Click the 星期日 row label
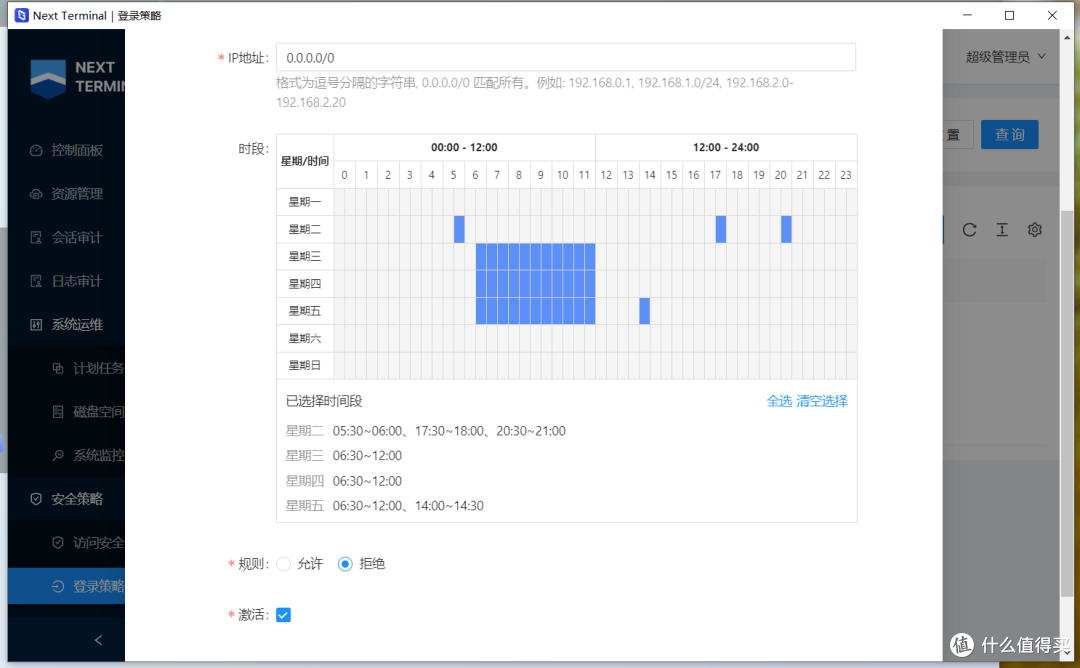 point(304,366)
